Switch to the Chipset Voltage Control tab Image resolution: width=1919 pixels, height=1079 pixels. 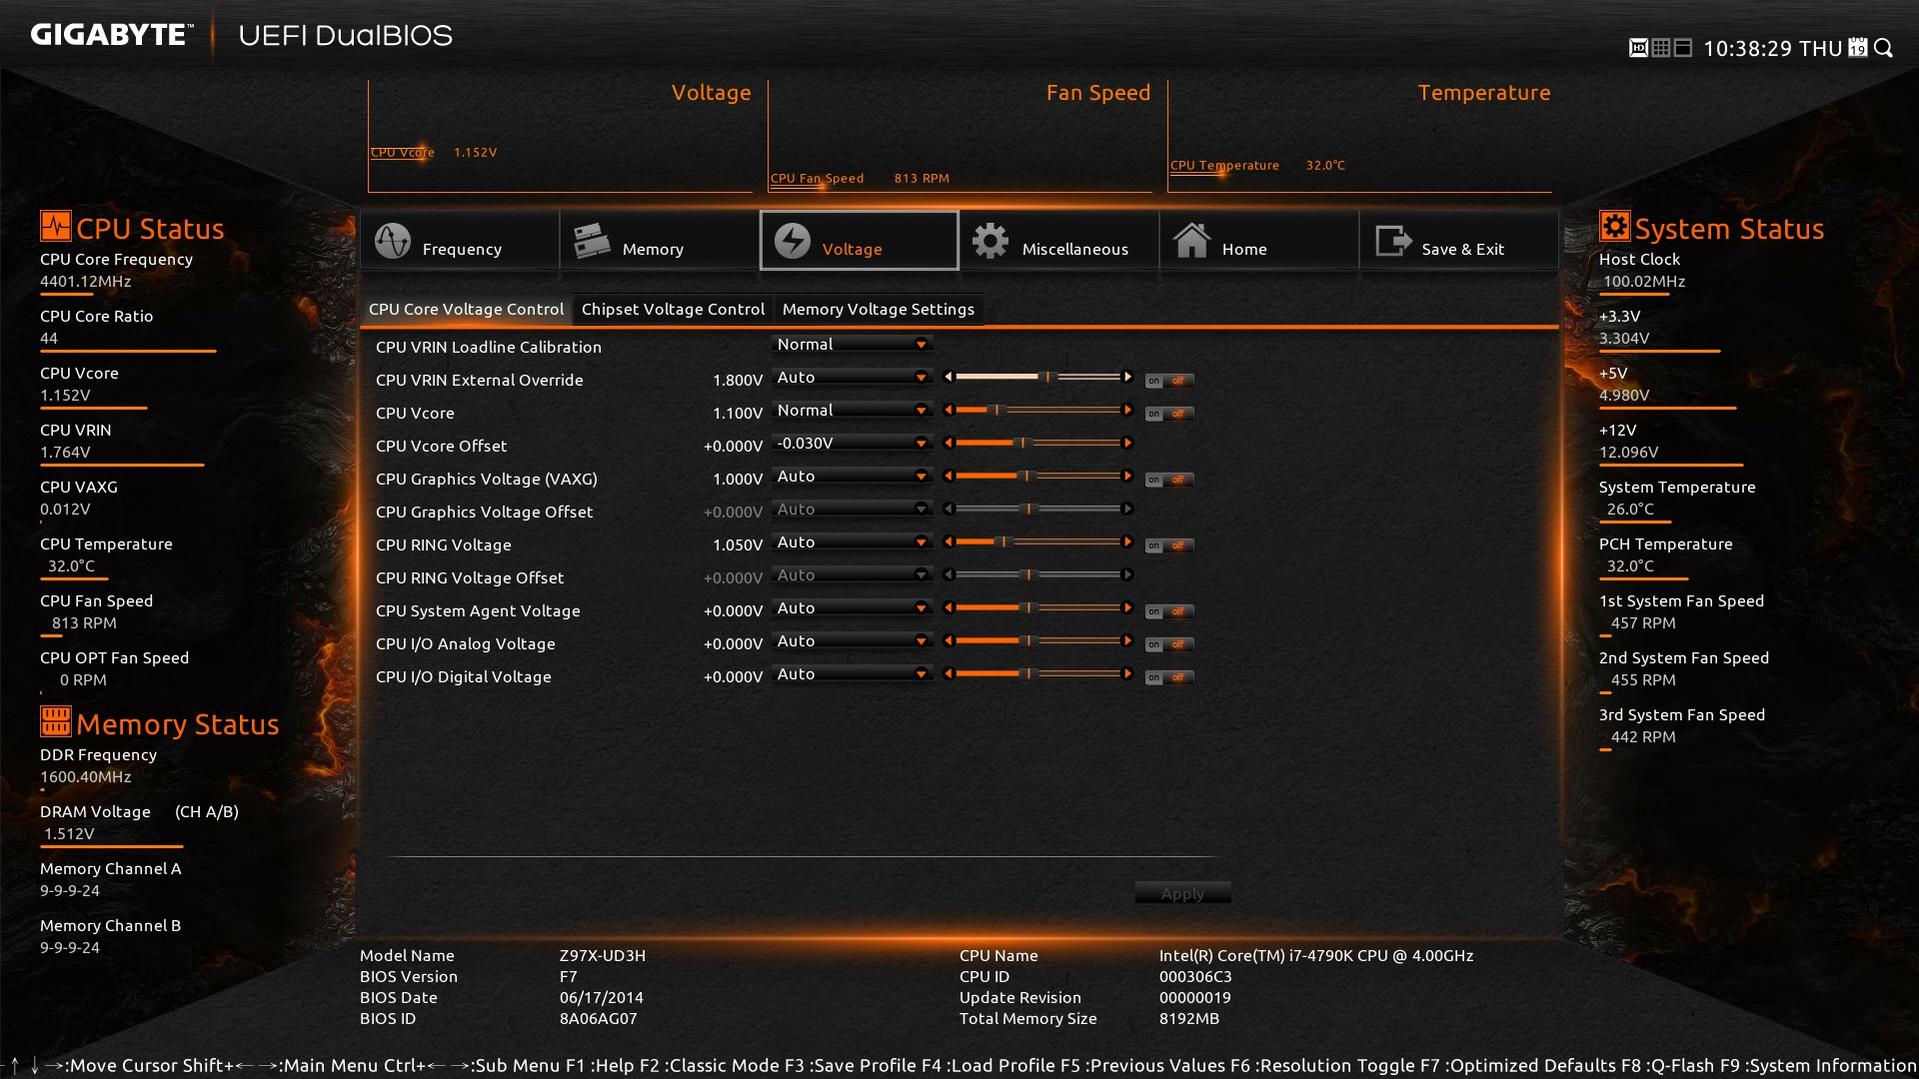[x=673, y=309]
